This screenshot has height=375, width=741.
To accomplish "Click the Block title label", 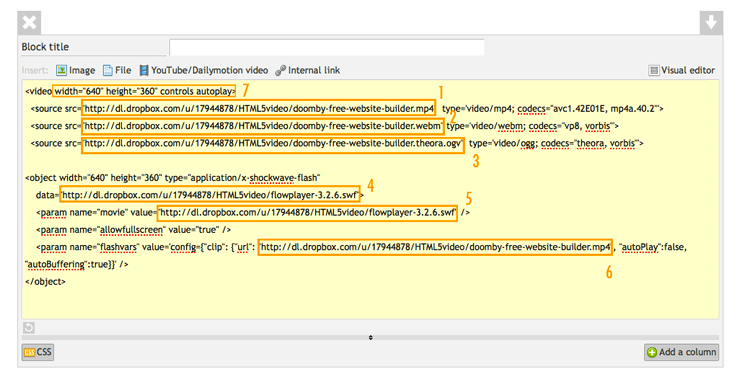I will tap(45, 47).
